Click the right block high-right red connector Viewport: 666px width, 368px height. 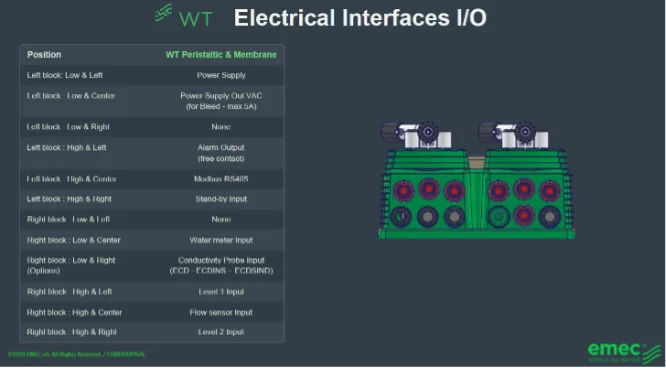tap(549, 191)
